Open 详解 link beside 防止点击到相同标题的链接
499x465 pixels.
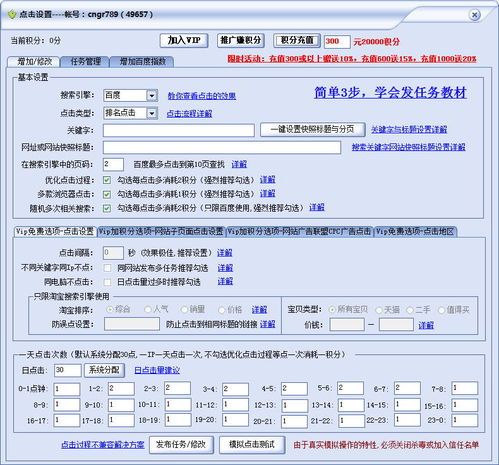[x=267, y=324]
